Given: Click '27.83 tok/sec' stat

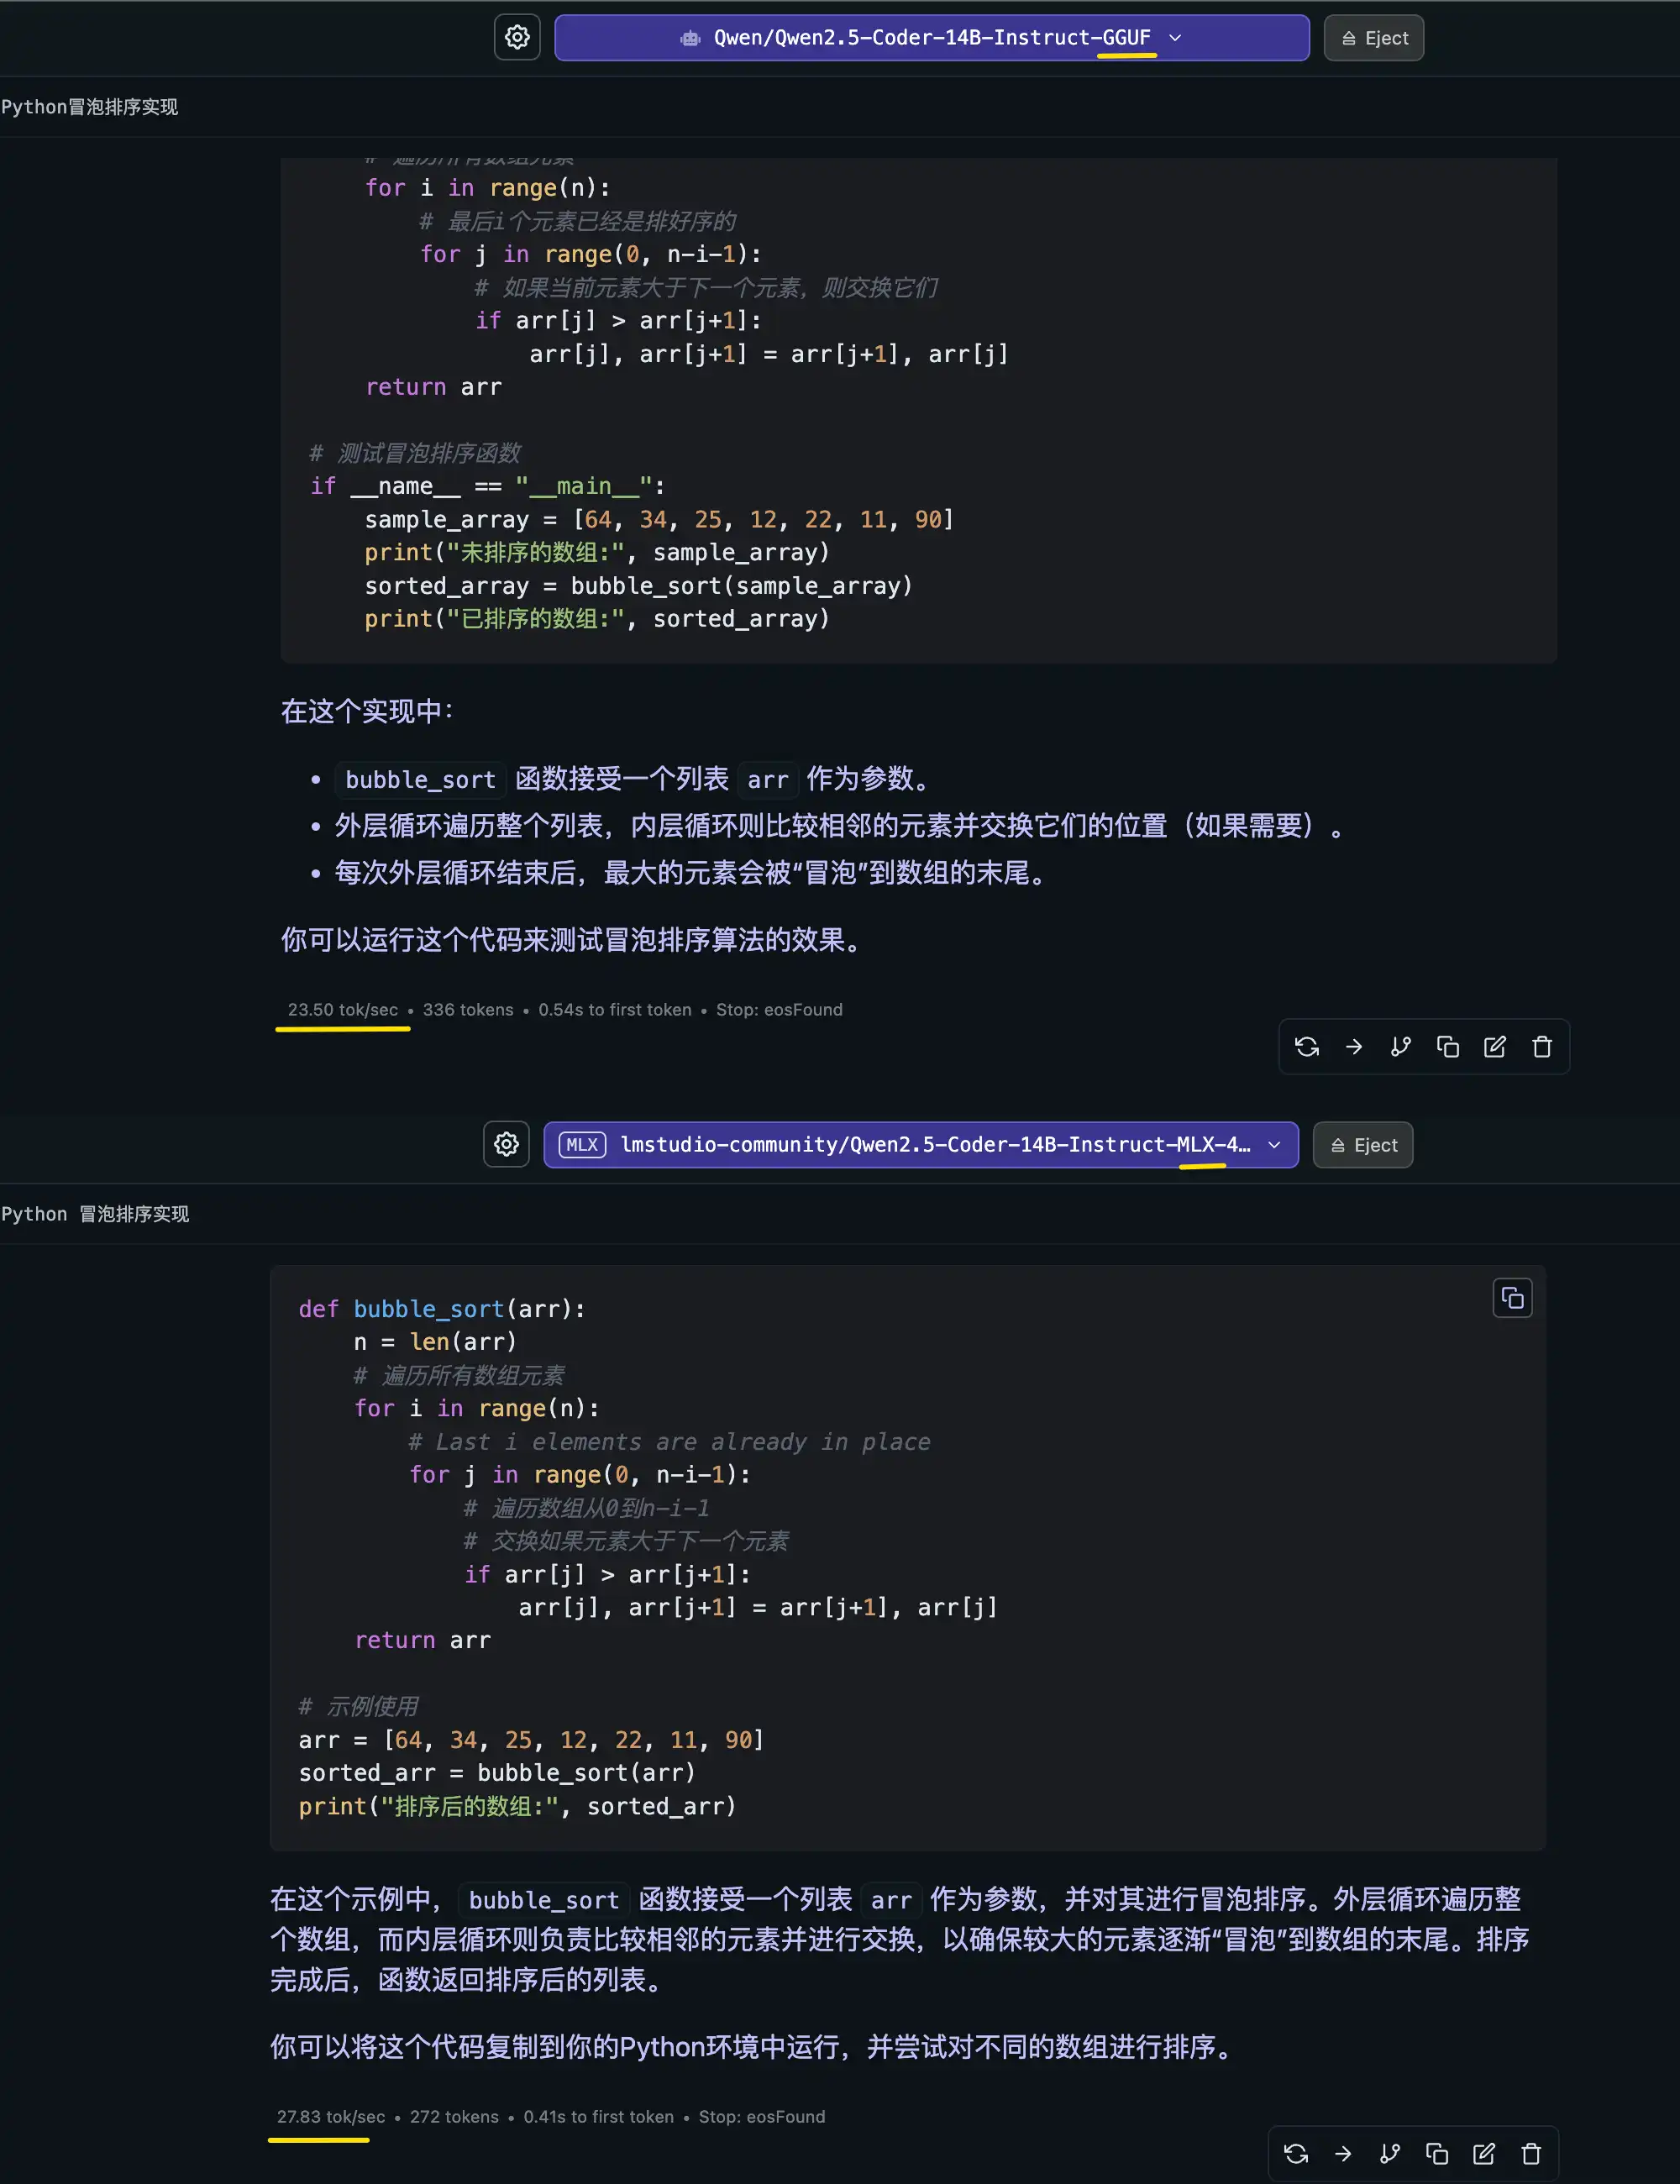Looking at the screenshot, I should tap(331, 2116).
